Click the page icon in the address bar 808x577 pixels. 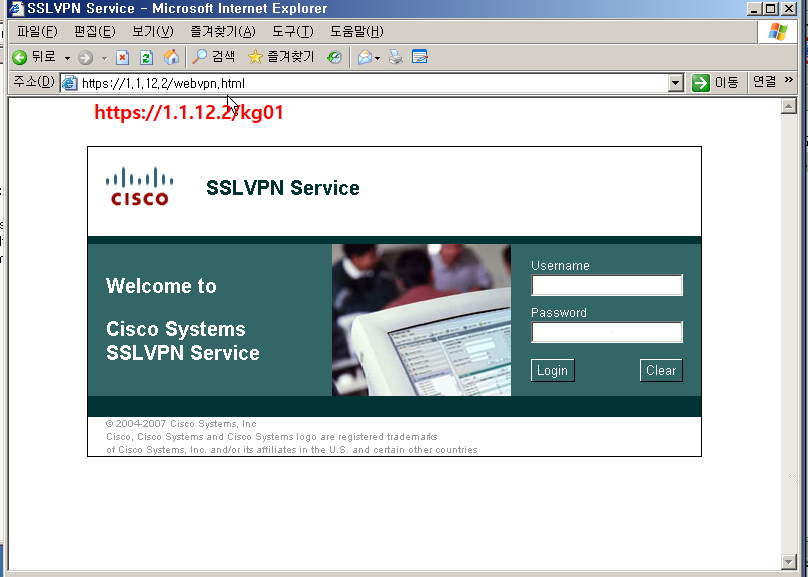click(70, 83)
